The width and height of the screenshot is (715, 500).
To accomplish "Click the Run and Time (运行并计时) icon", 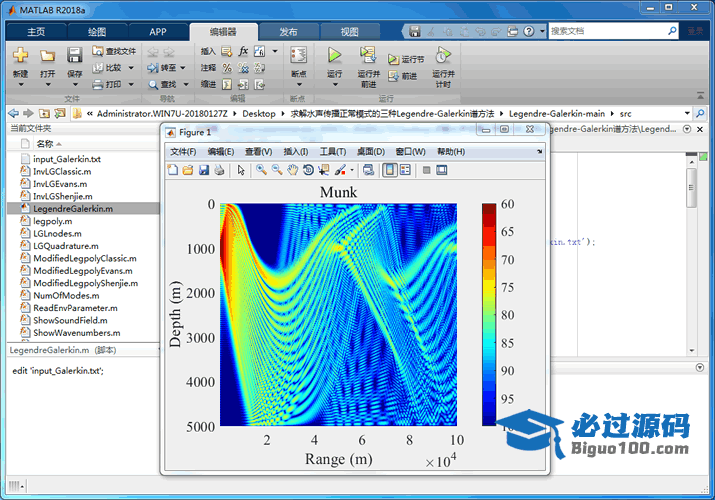I will (x=443, y=55).
